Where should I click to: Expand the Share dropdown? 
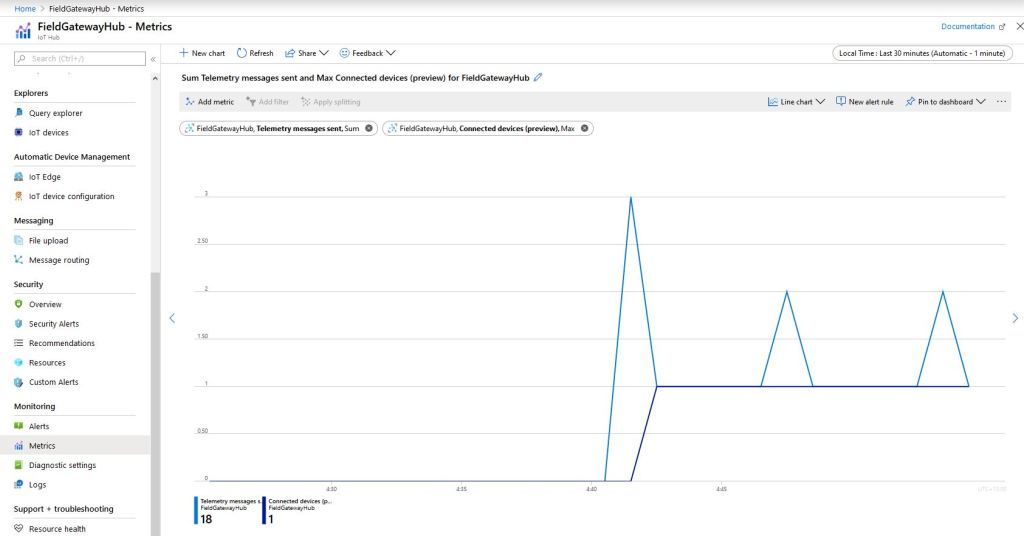(306, 53)
